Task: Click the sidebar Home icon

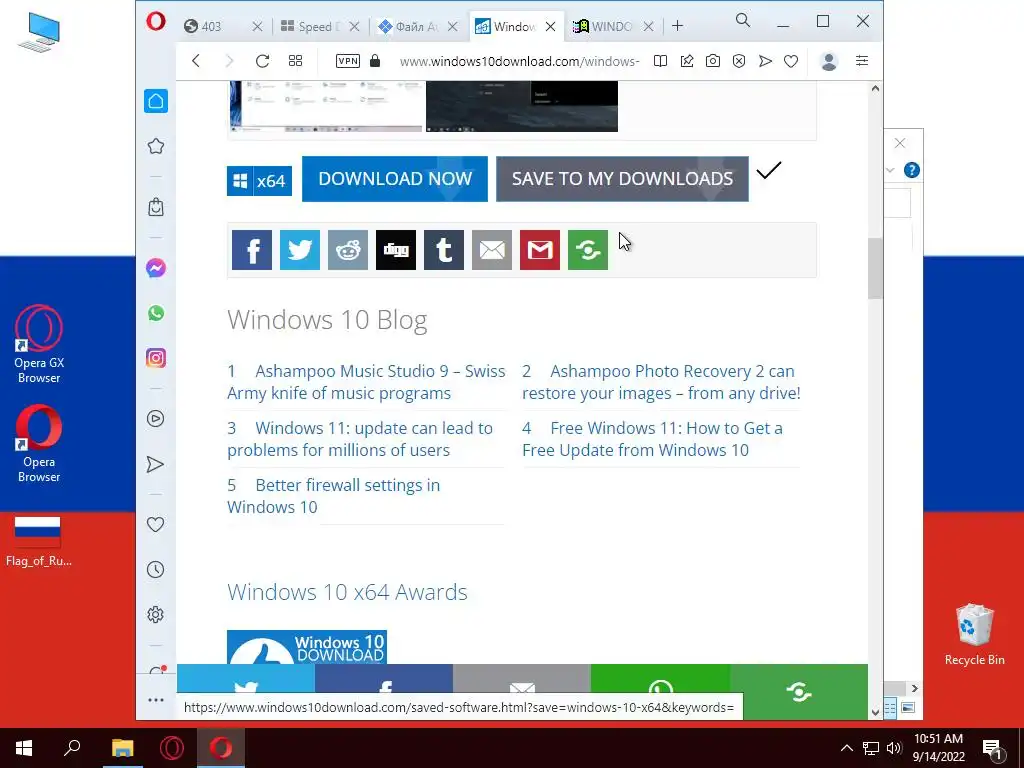Action: [x=155, y=101]
